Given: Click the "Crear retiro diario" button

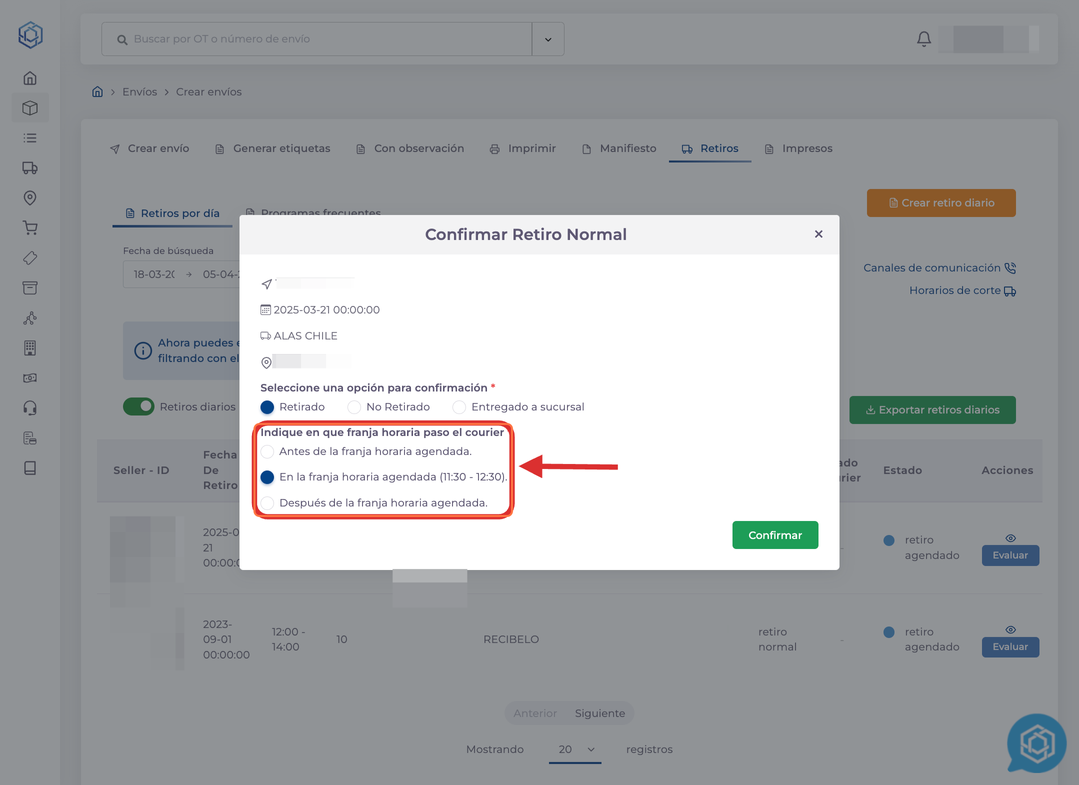Looking at the screenshot, I should (x=941, y=203).
